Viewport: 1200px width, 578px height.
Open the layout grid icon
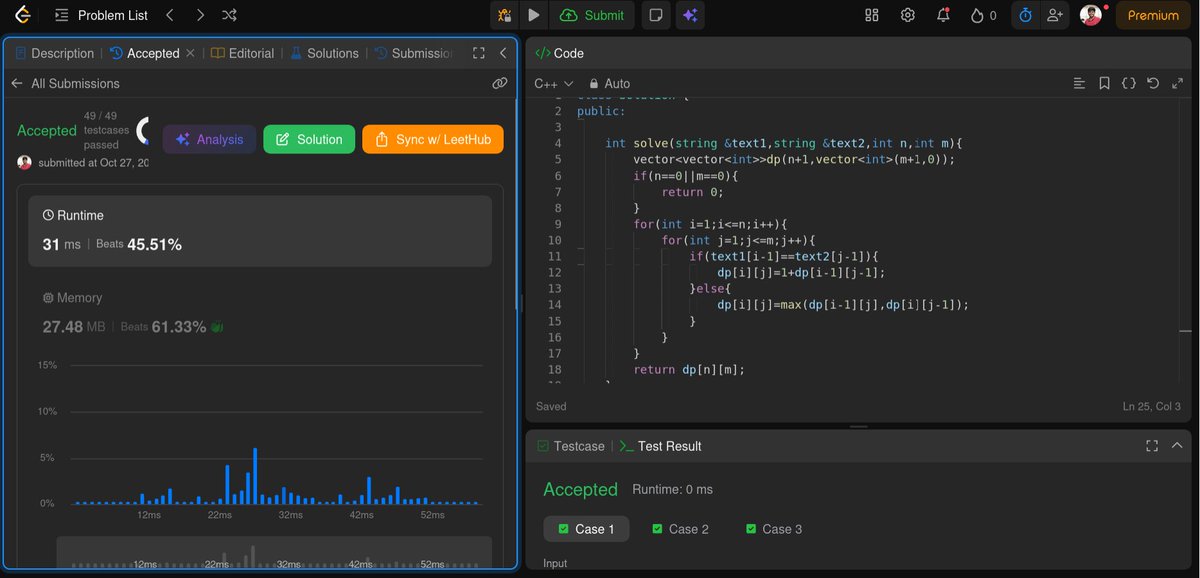click(872, 15)
